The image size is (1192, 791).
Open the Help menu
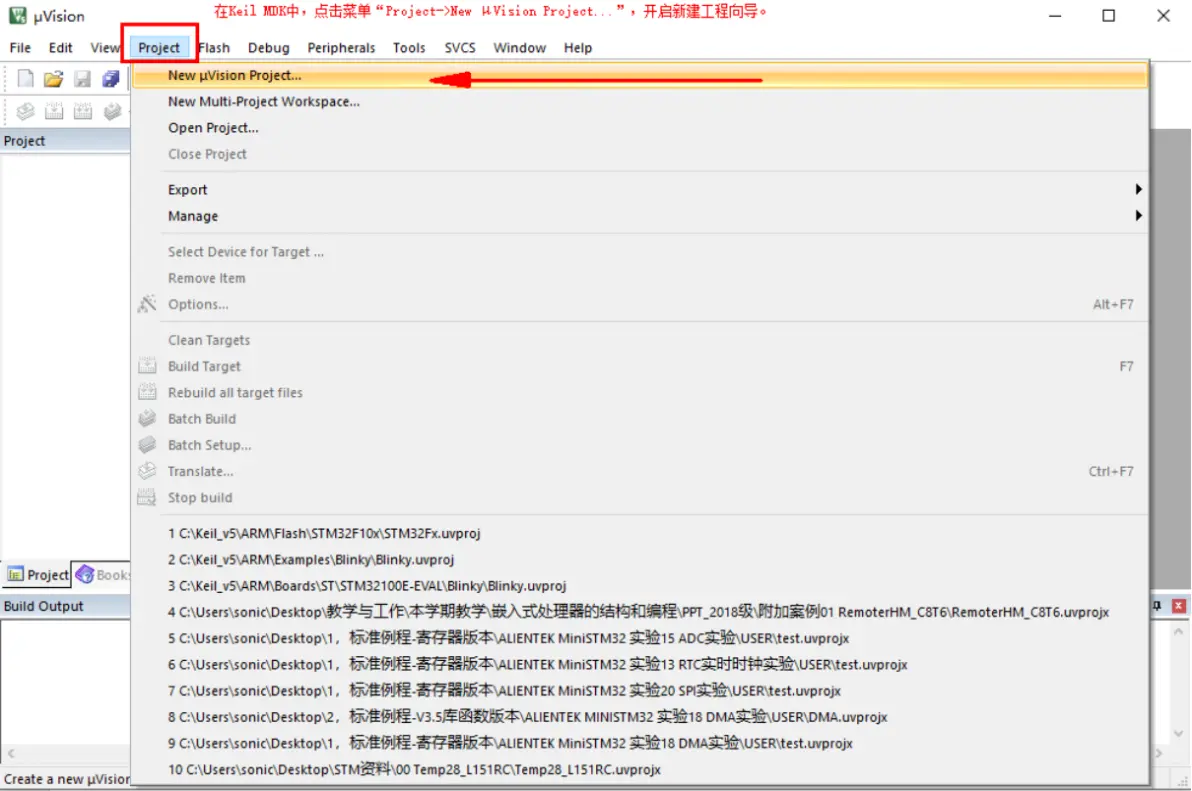click(x=578, y=47)
